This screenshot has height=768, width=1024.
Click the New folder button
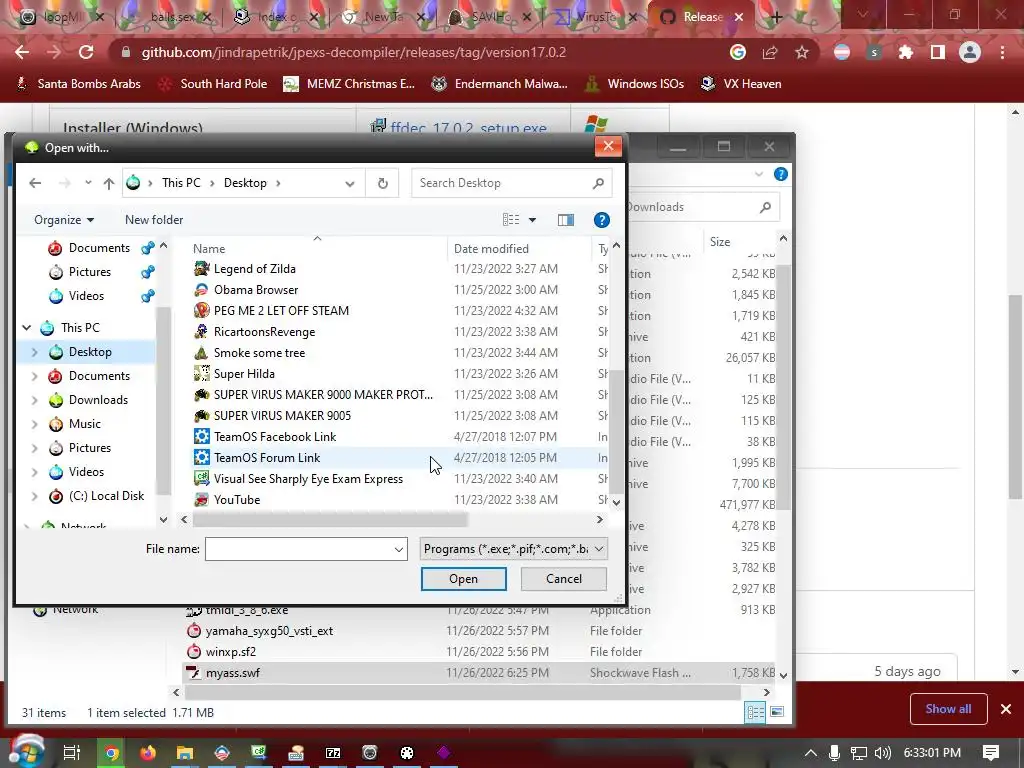coord(154,220)
